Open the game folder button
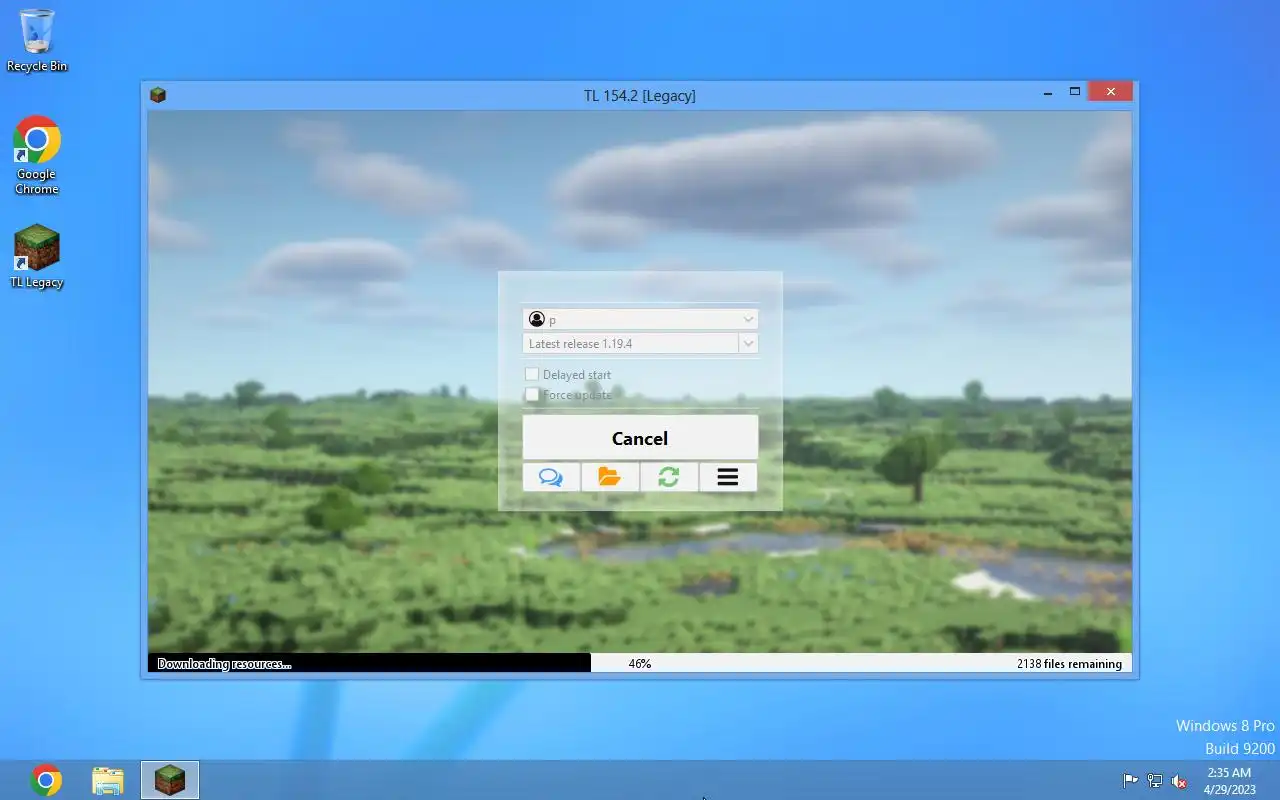Screen dimensions: 1280x800 610,477
